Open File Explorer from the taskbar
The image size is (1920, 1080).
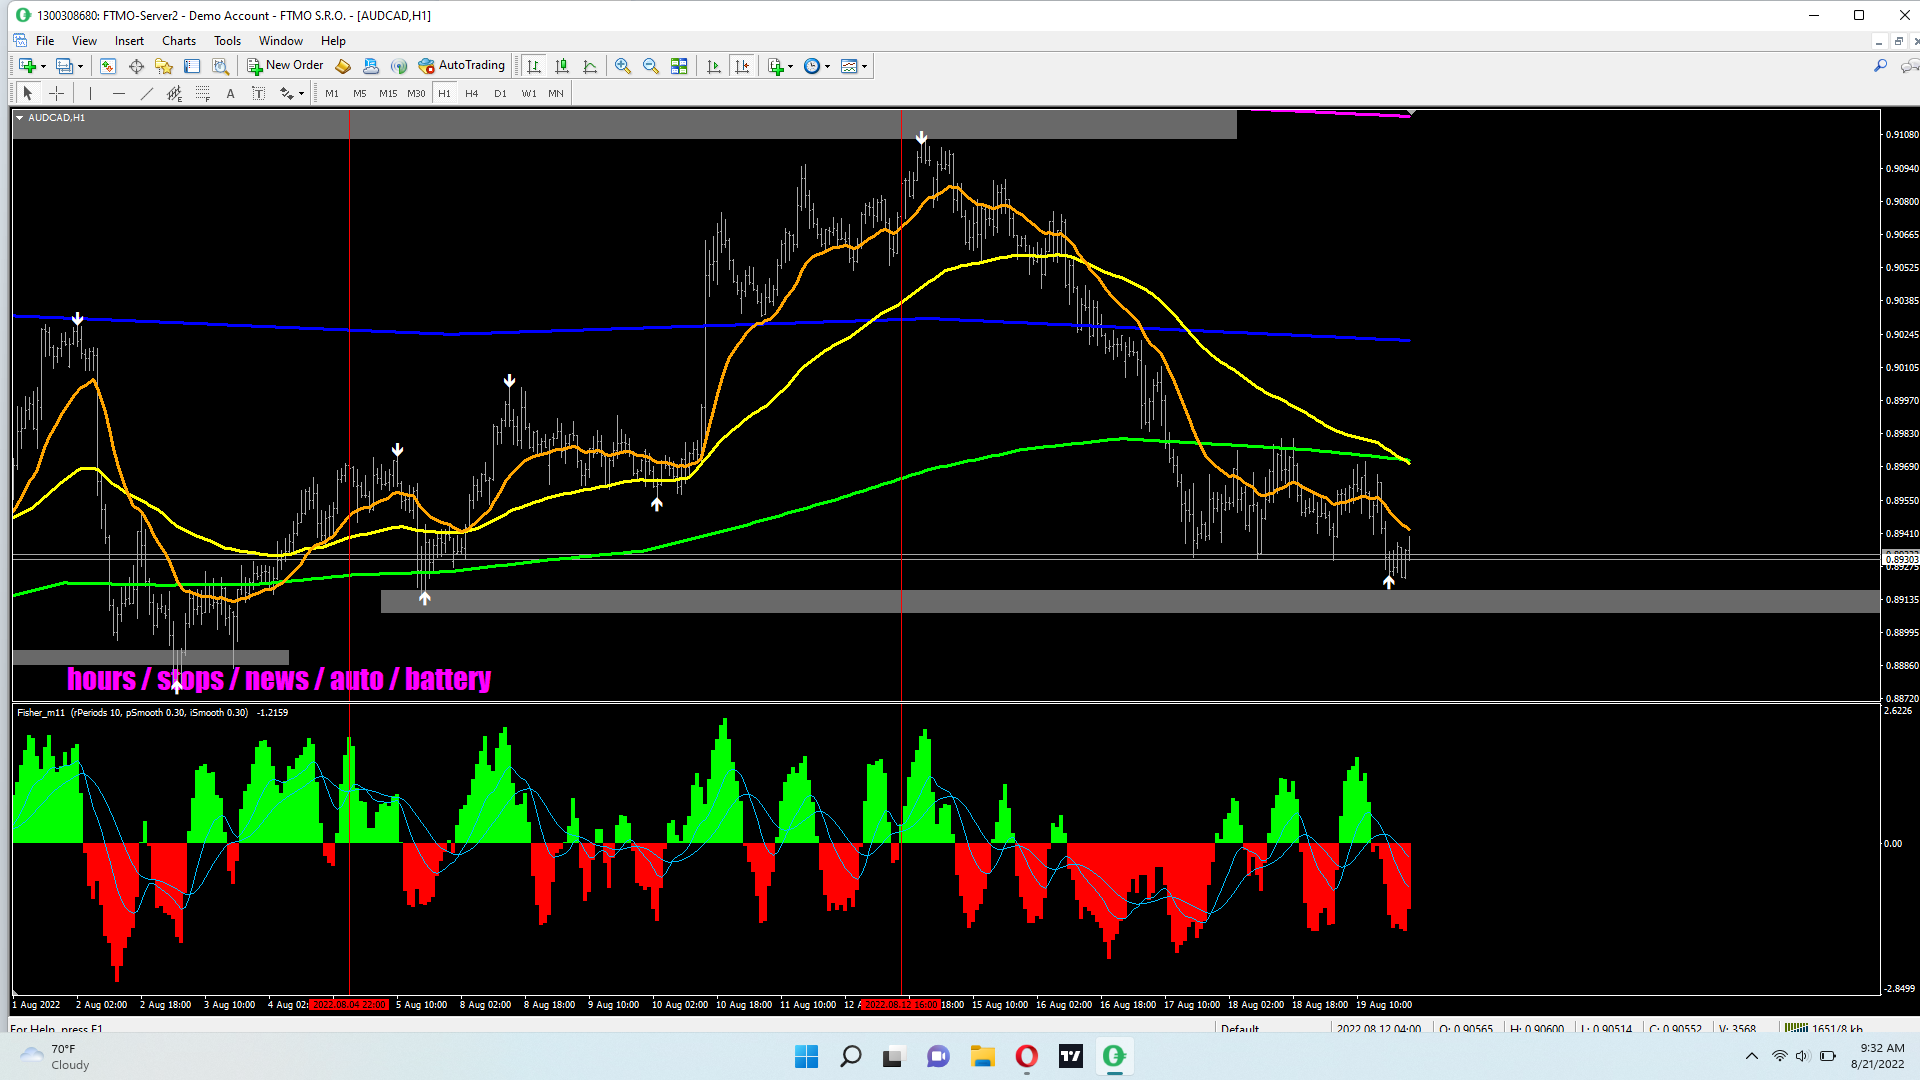tap(982, 1056)
